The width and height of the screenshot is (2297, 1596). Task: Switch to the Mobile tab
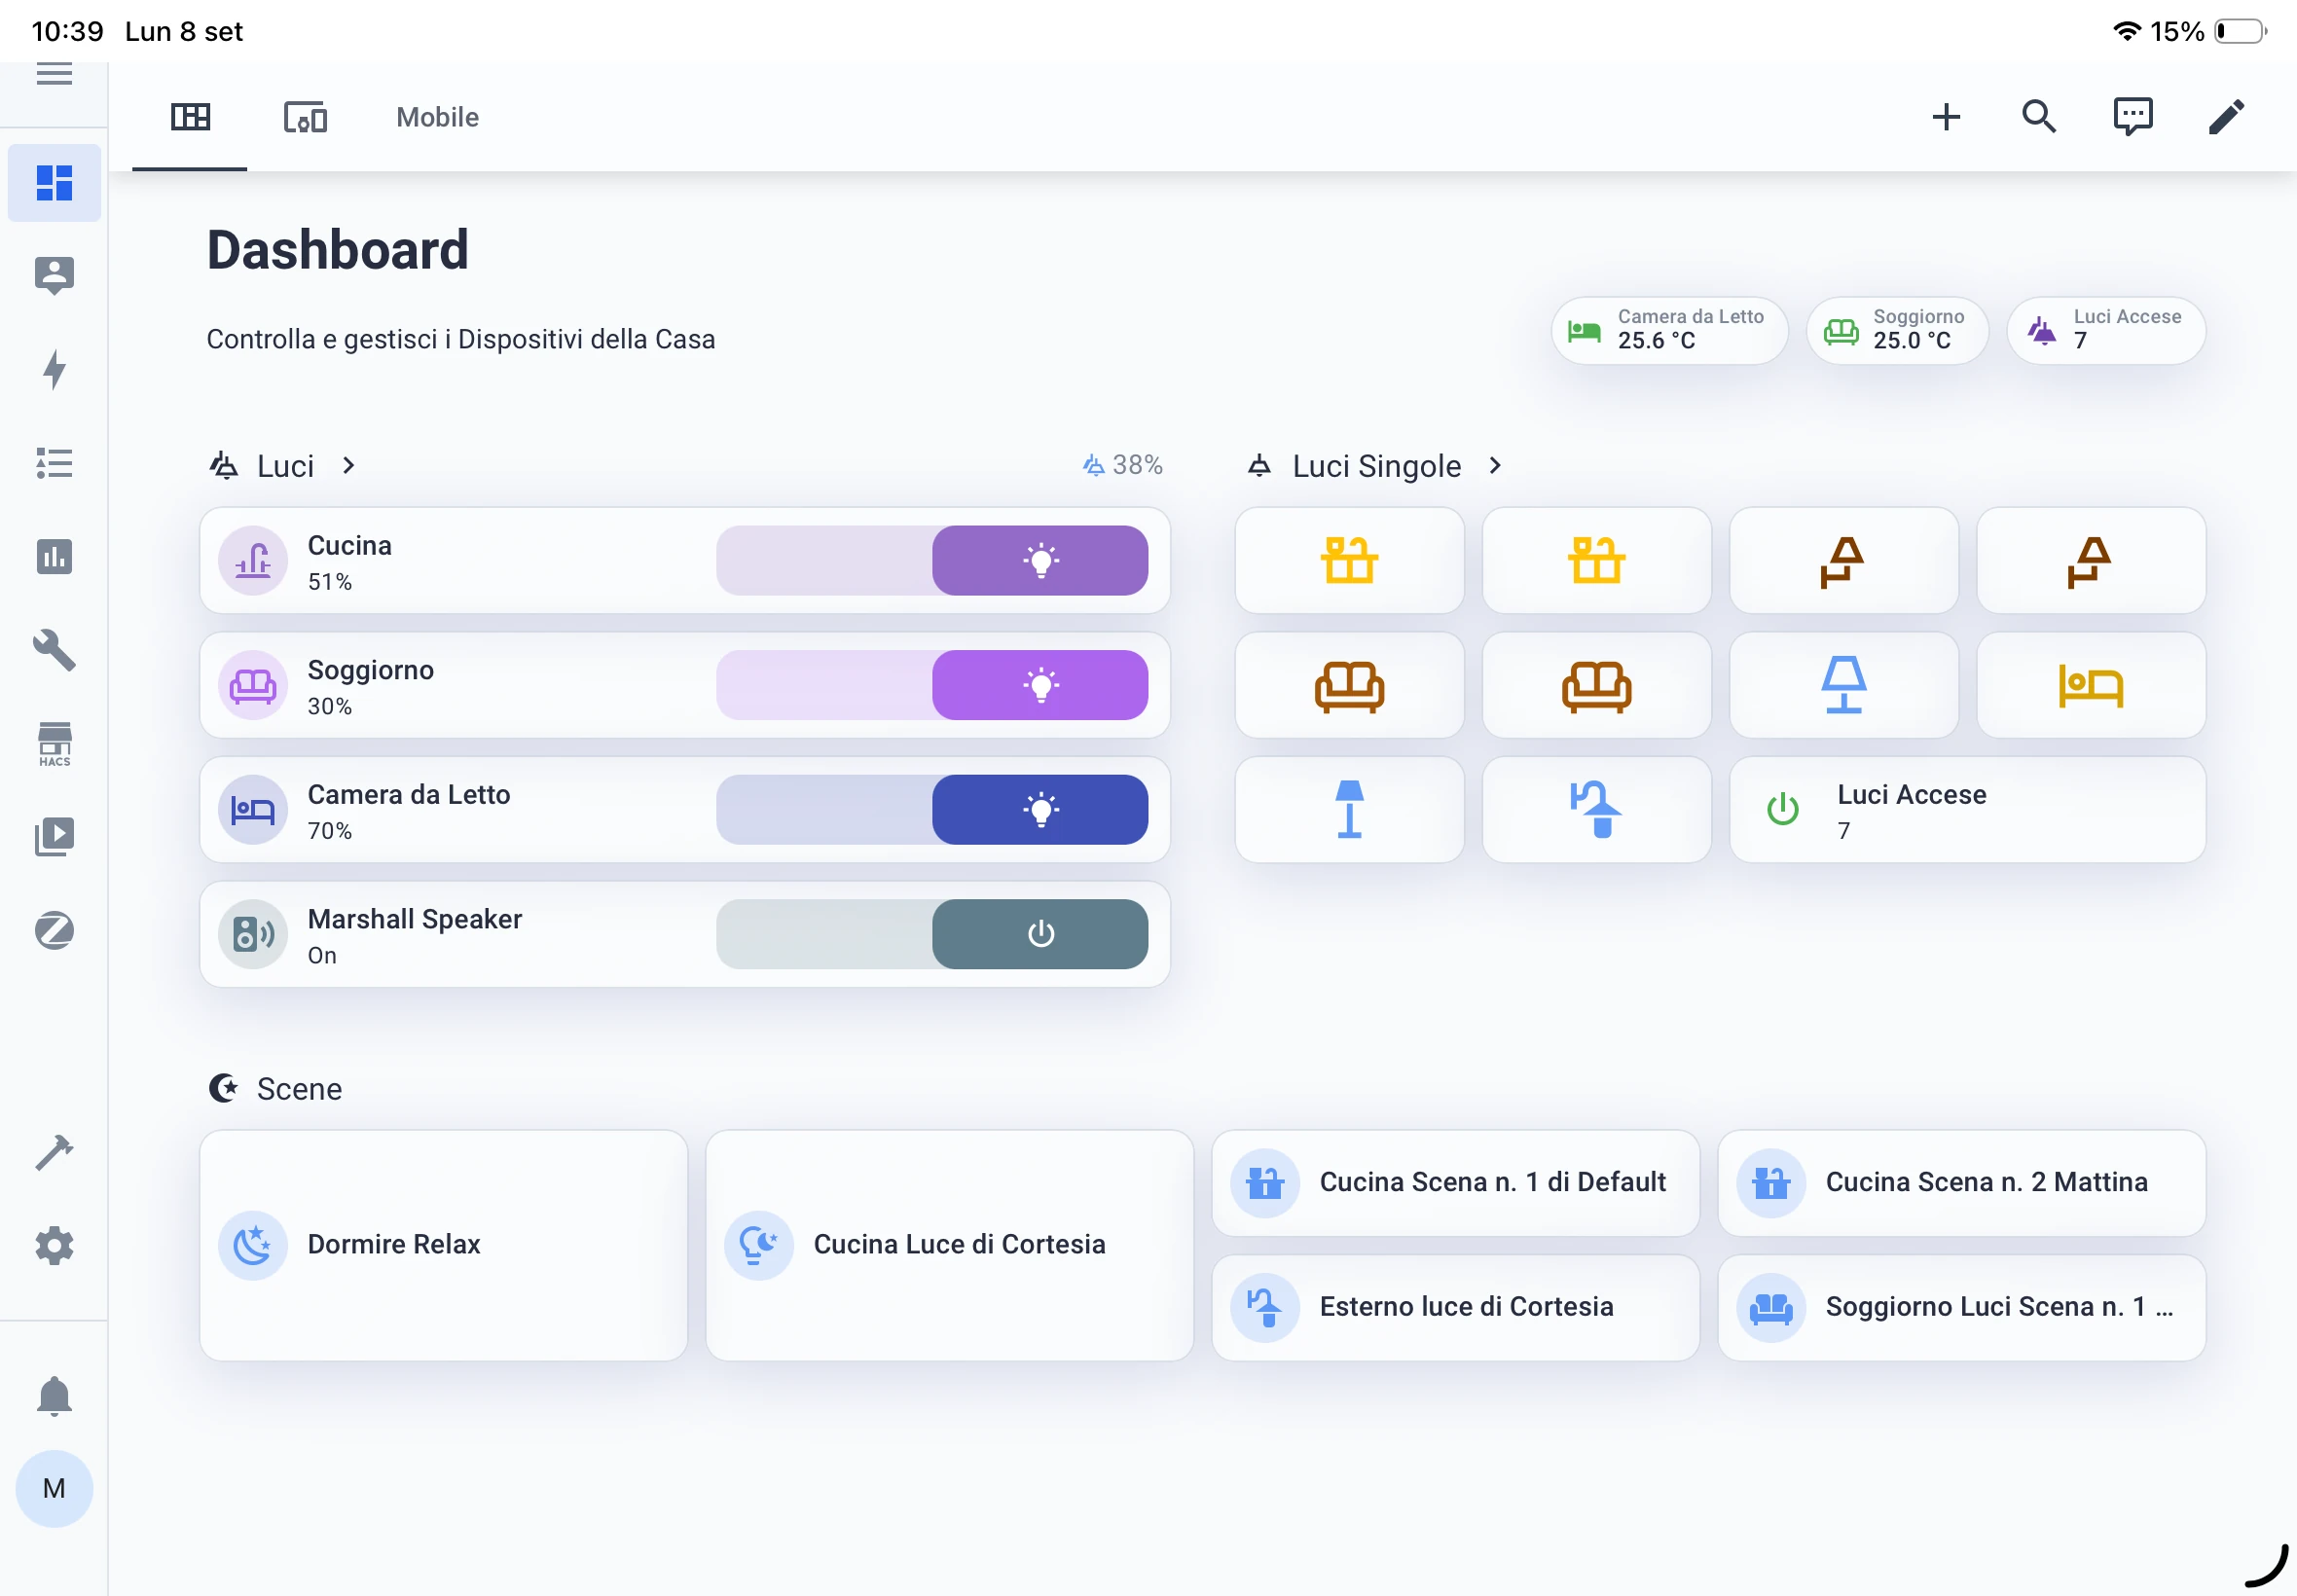[436, 117]
